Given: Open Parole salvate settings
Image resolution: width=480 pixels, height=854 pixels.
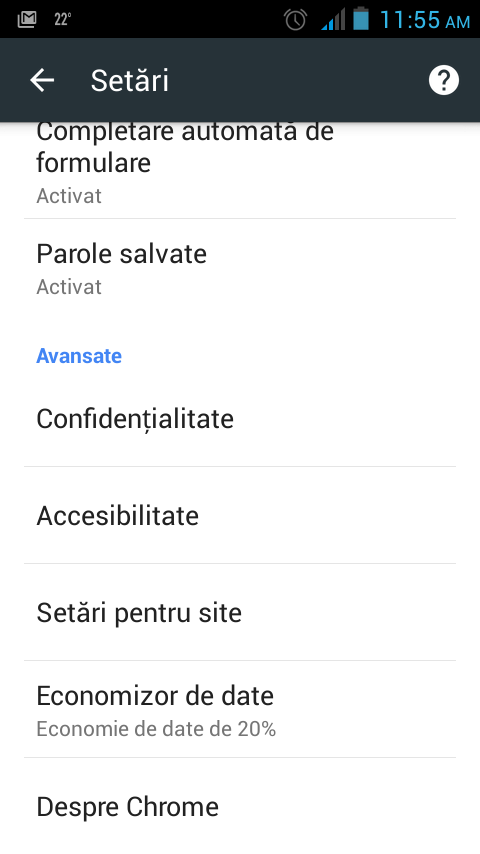Looking at the screenshot, I should click(240, 267).
